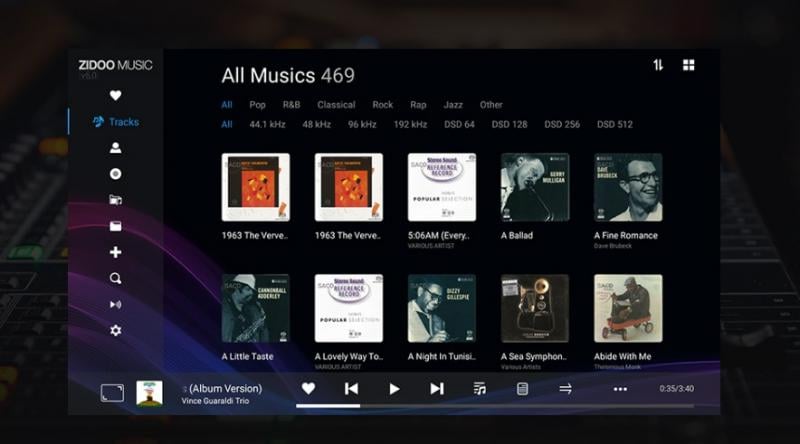The height and width of the screenshot is (444, 800).
Task: Filter by Pop genre
Action: point(257,105)
